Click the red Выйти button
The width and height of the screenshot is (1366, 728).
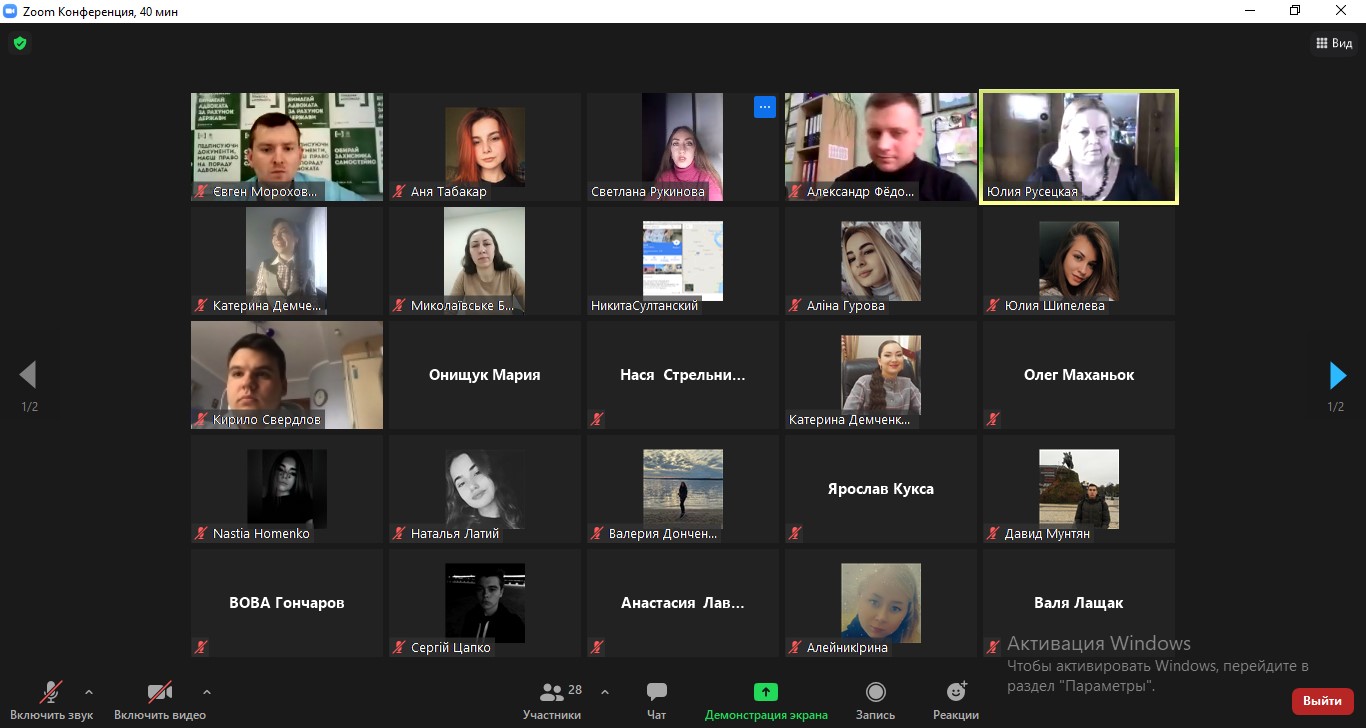[1322, 701]
